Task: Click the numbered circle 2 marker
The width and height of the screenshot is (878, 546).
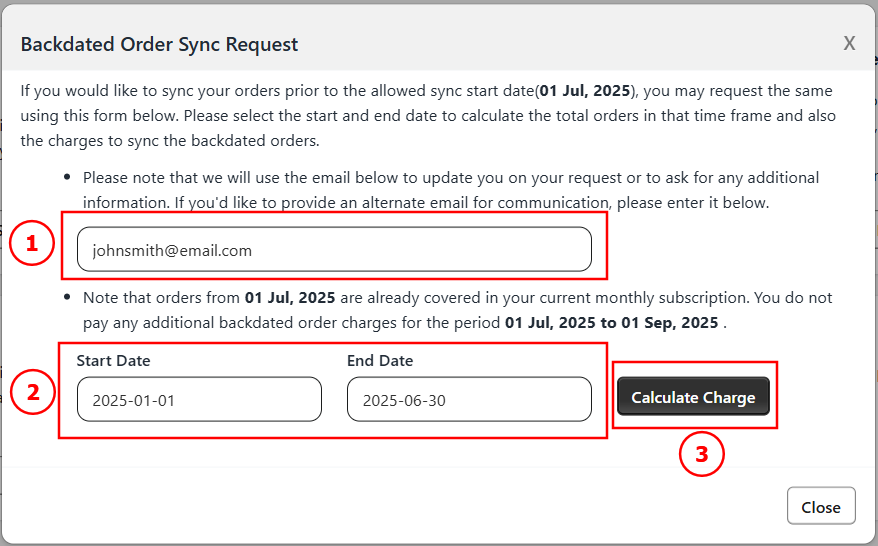Action: (x=33, y=392)
